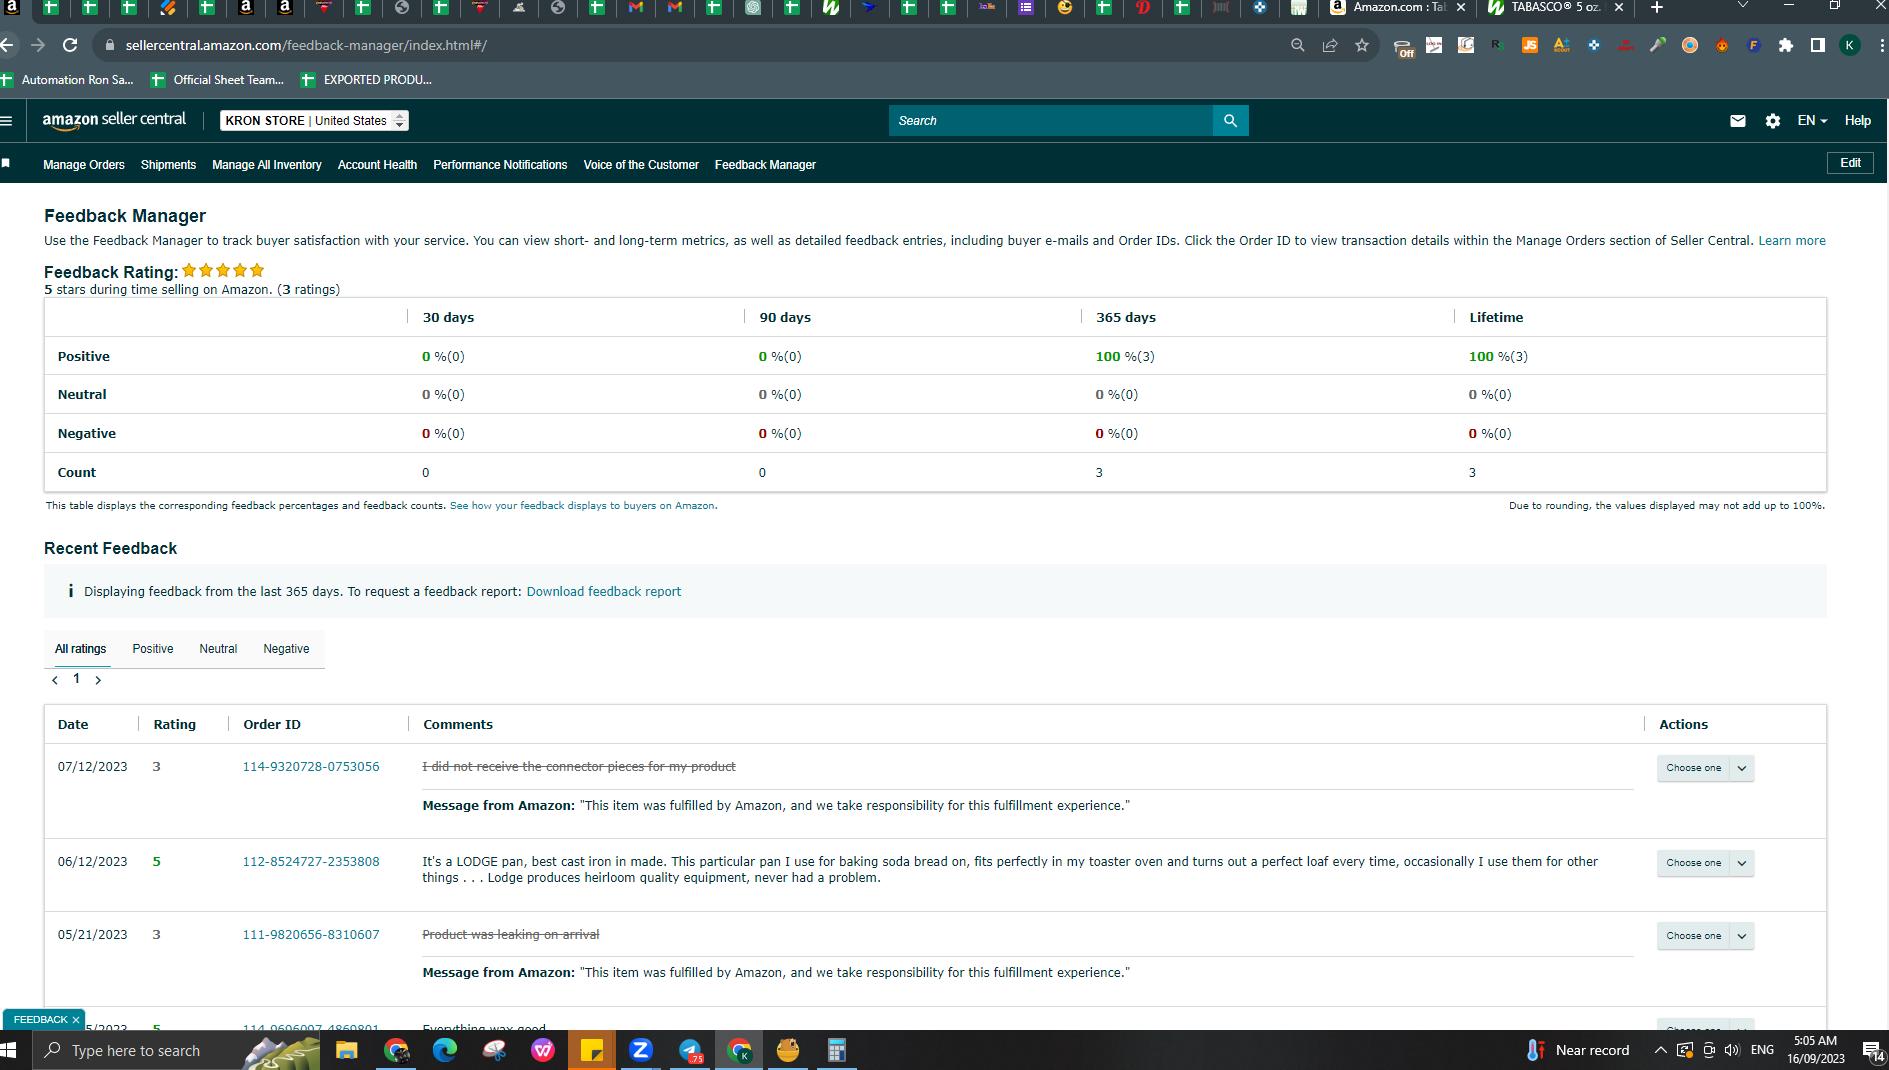
Task: Open Choose one dropdown for order 114-9320728-0753056
Action: 1705,768
